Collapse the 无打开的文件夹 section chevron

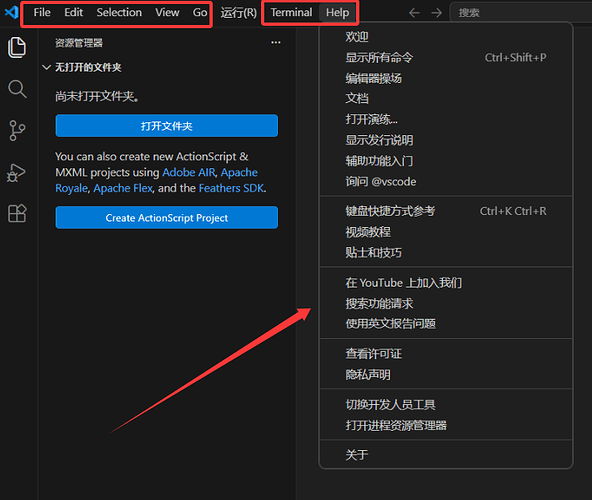tap(46, 68)
